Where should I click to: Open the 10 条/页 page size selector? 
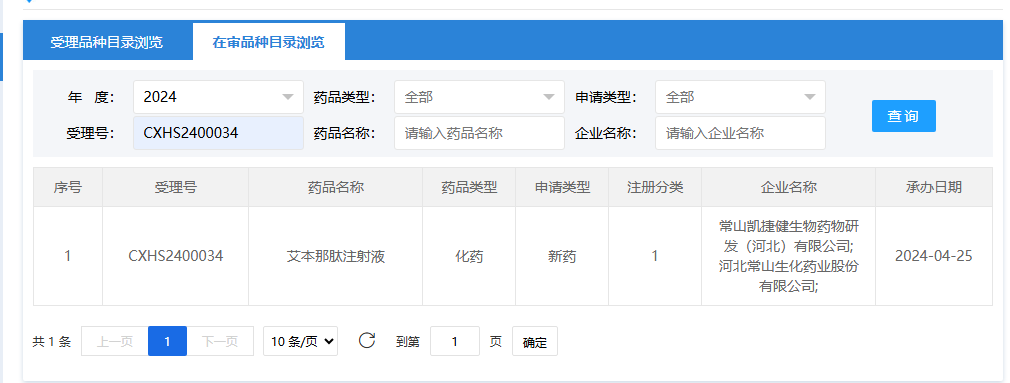tap(300, 341)
